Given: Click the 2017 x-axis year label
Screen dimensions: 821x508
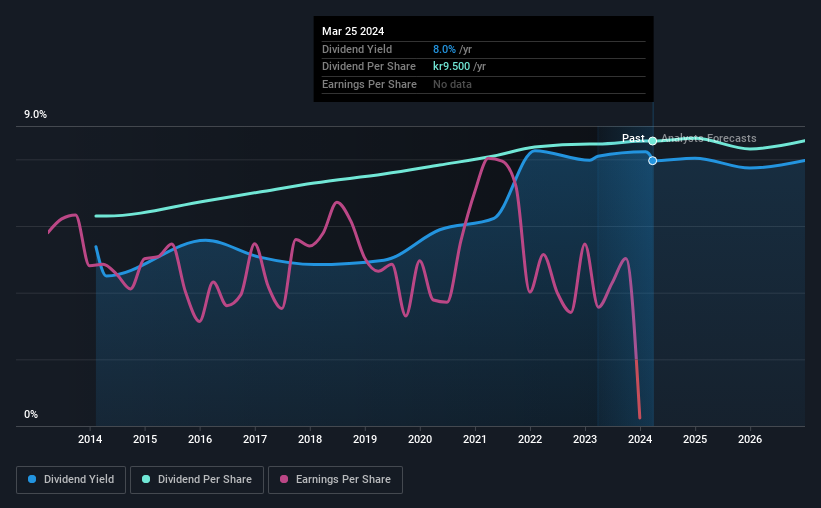Looking at the screenshot, I should coord(255,439).
